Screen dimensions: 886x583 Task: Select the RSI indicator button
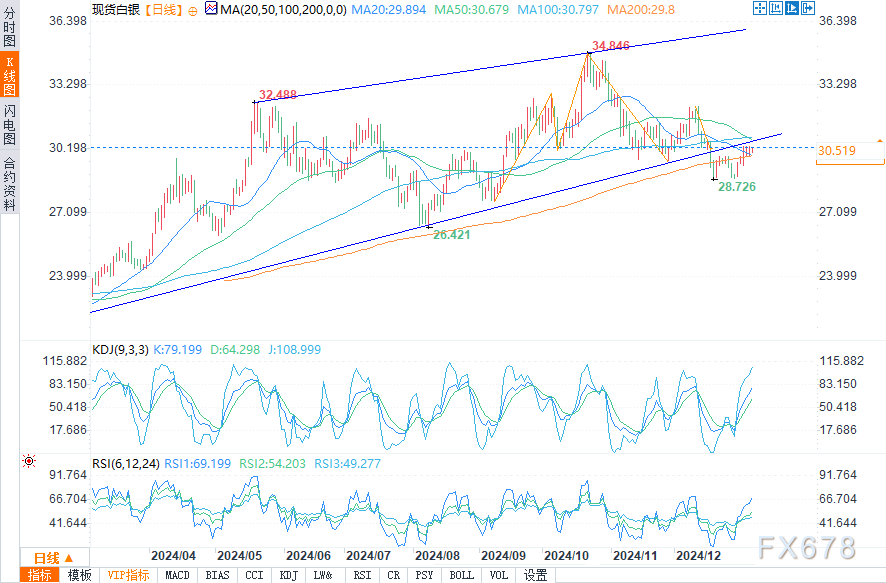point(362,575)
